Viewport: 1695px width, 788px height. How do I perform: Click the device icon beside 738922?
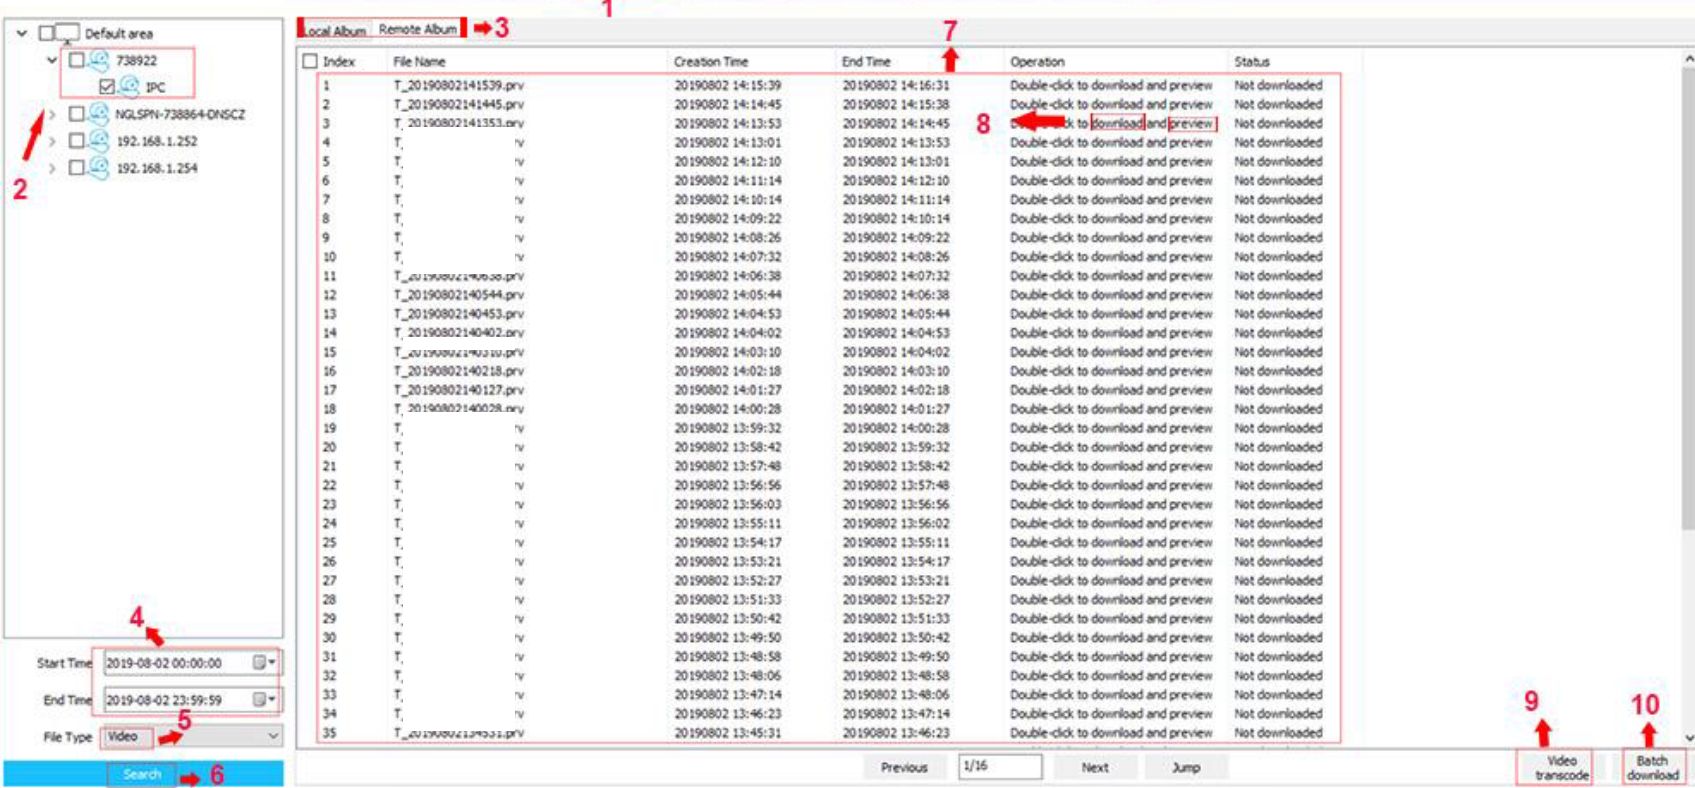click(99, 61)
